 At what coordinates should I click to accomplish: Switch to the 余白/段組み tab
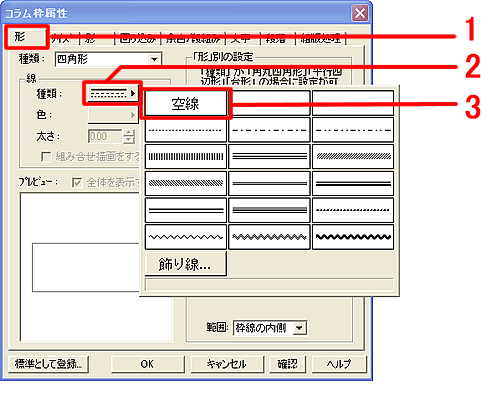click(193, 39)
